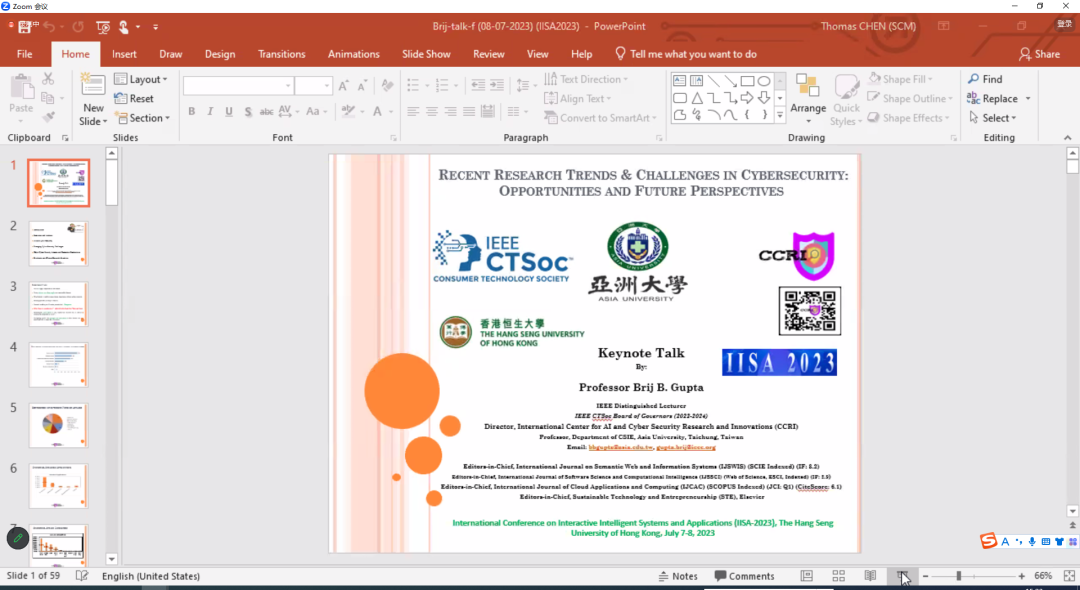Fit slide to current window
This screenshot has width=1080, height=590.
click(1069, 576)
